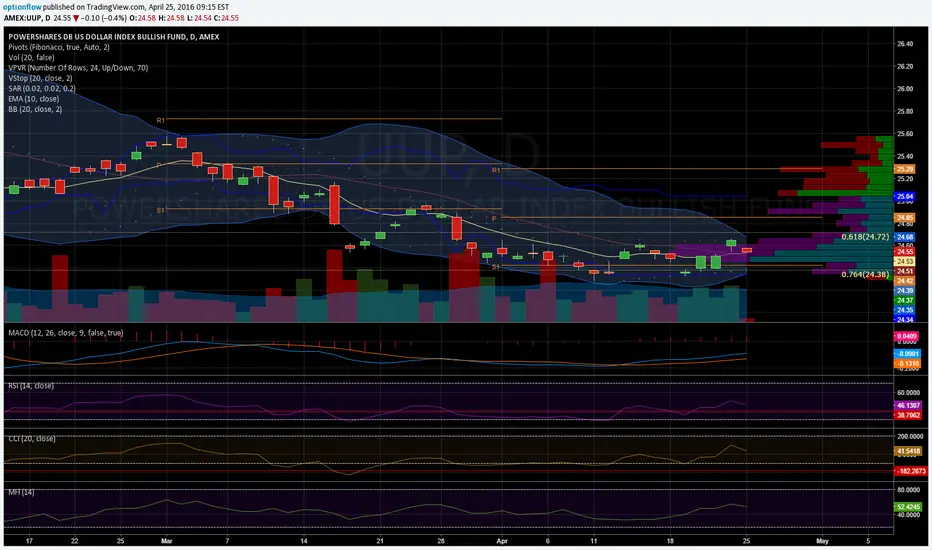Click the 200.0000 CCI scale label

click(911, 436)
